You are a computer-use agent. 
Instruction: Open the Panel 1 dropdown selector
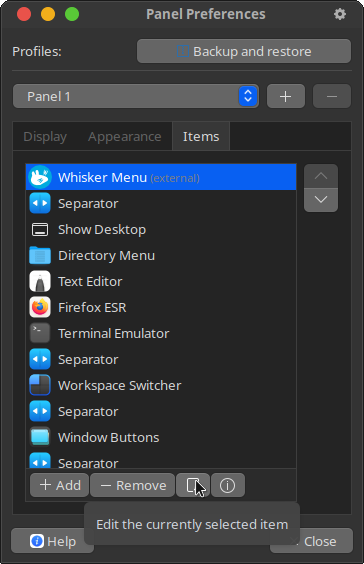(136, 96)
